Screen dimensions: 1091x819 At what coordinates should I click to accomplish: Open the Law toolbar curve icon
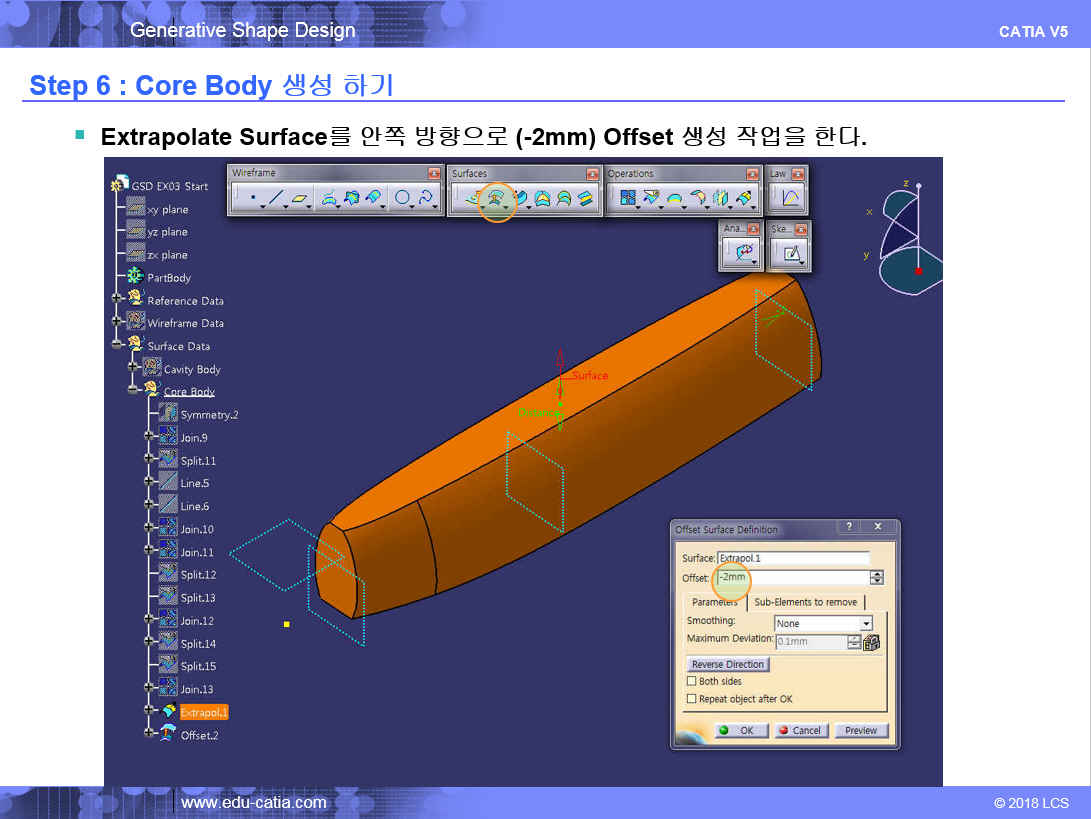(789, 198)
